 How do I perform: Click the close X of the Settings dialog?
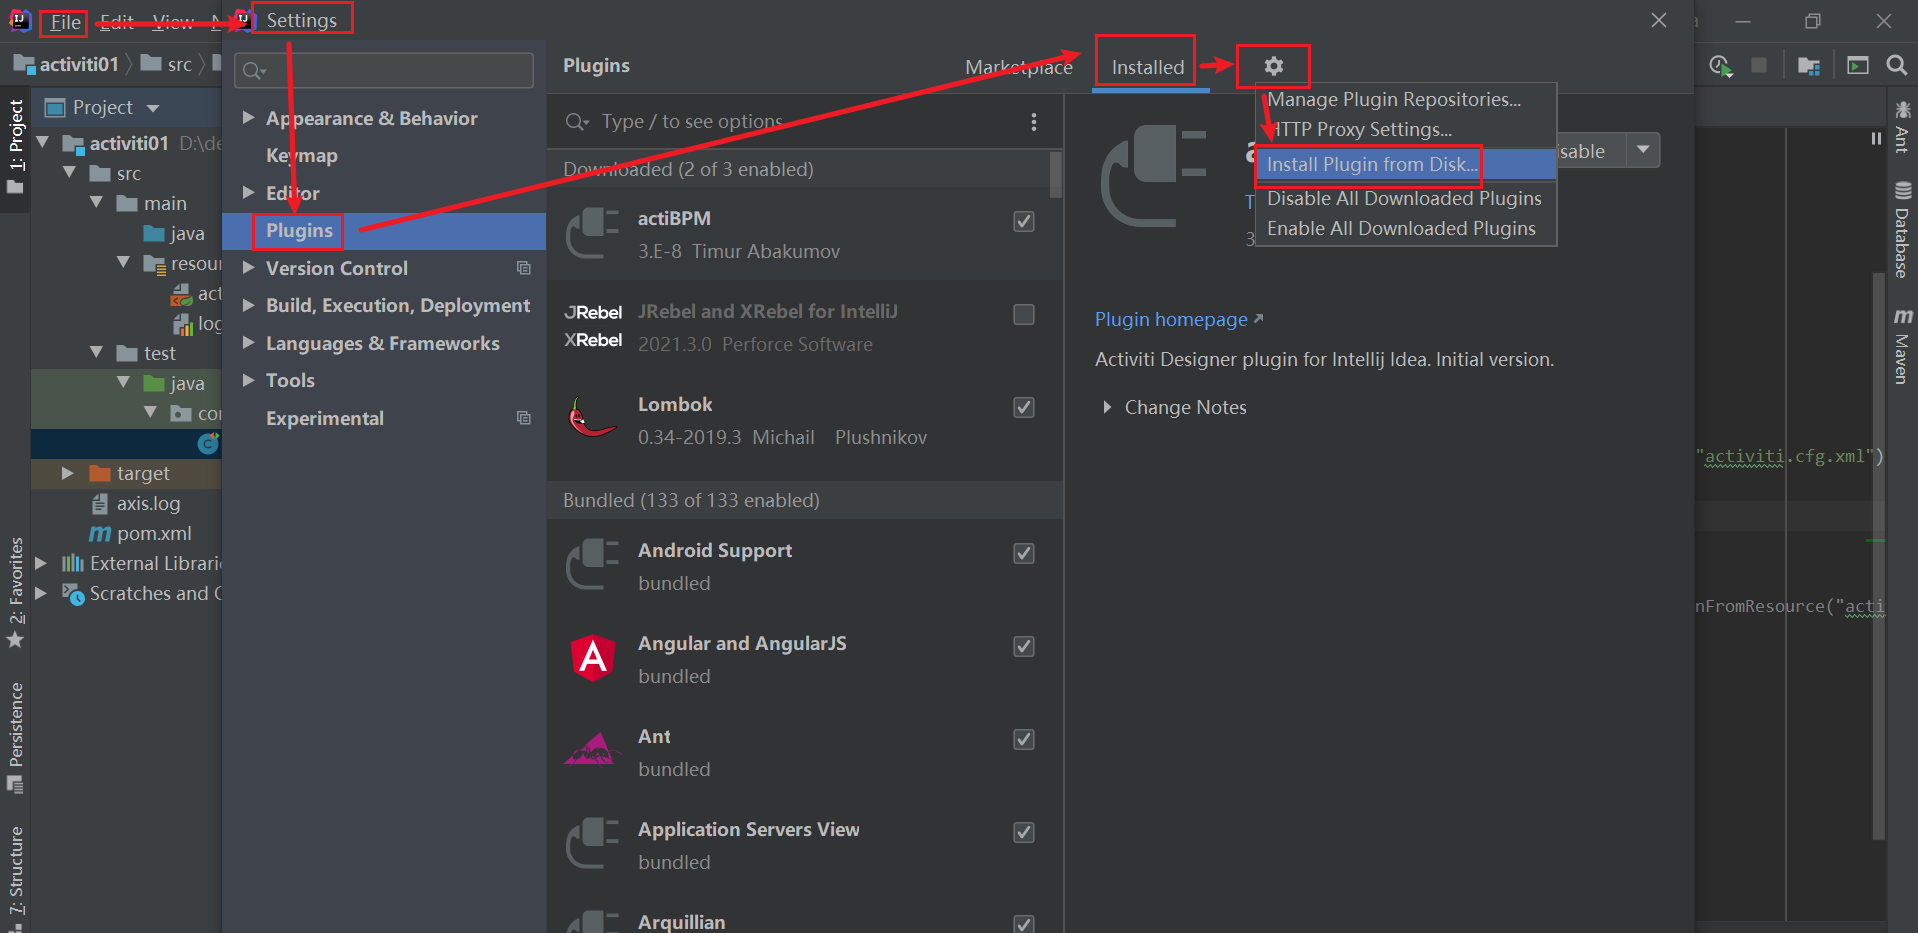1659,20
